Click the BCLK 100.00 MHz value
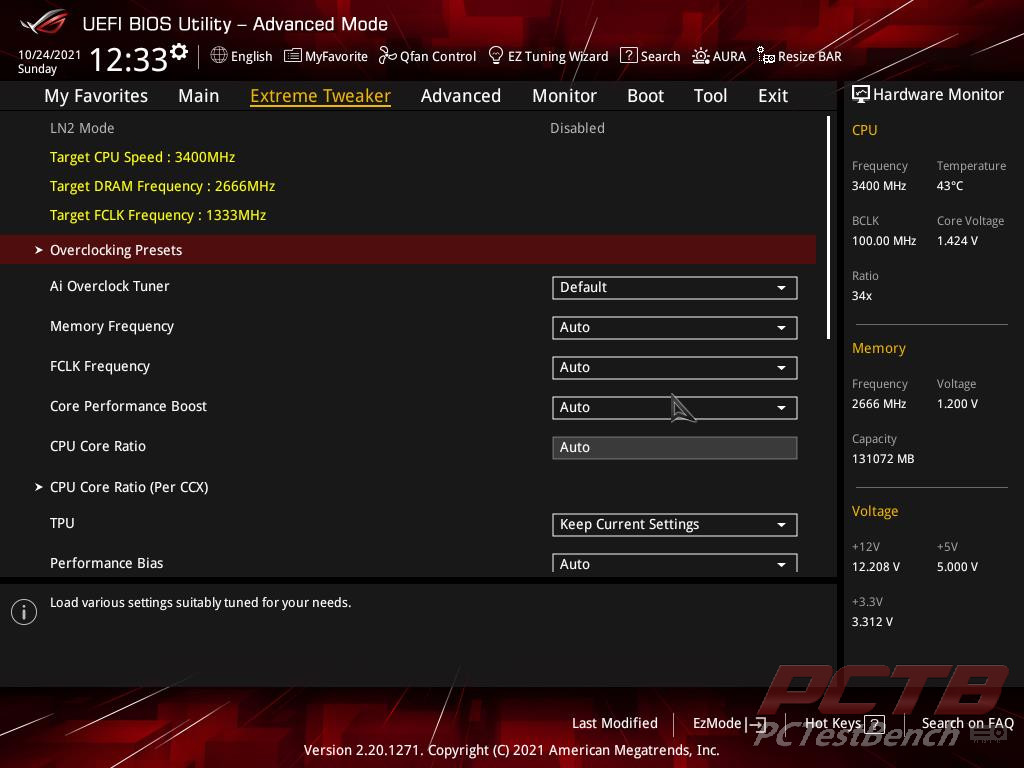This screenshot has height=768, width=1024. coord(884,241)
